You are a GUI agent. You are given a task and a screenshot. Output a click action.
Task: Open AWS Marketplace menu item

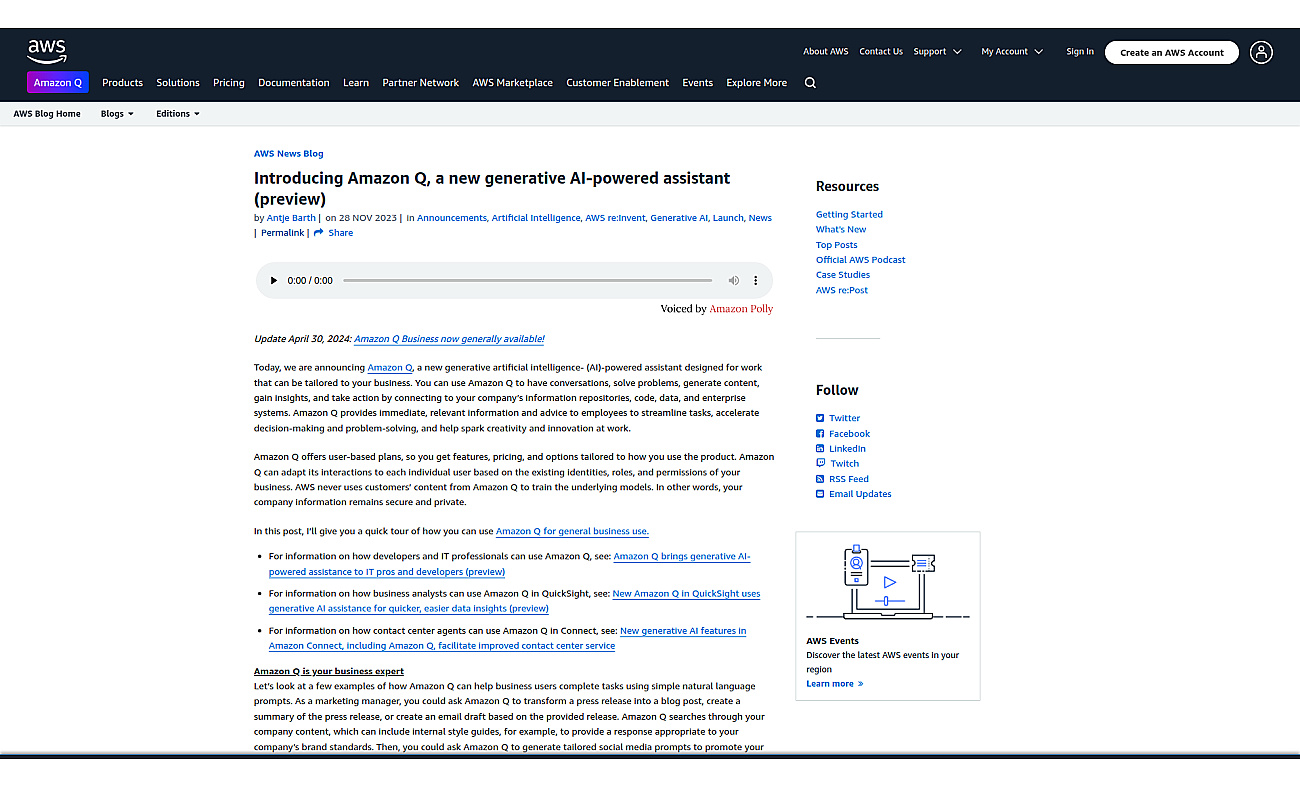click(513, 83)
